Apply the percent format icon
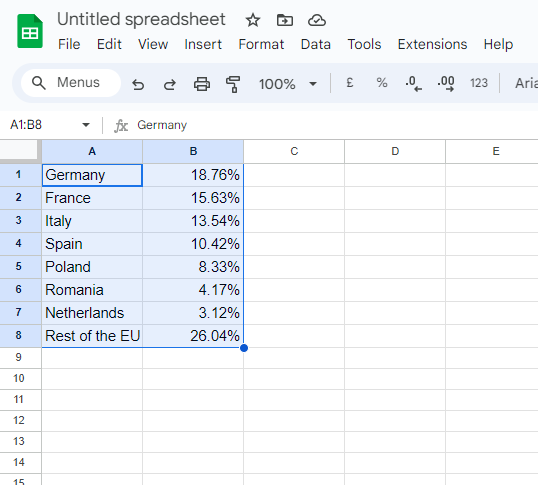This screenshot has width=538, height=485. pos(382,83)
